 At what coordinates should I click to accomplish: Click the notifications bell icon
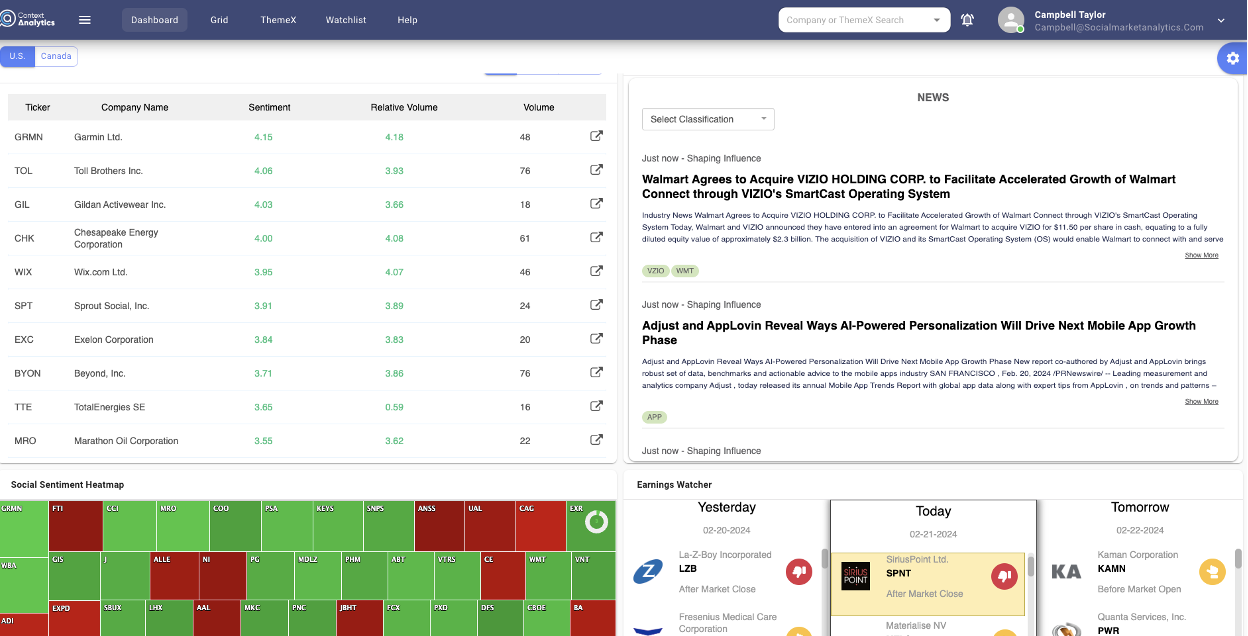point(967,20)
